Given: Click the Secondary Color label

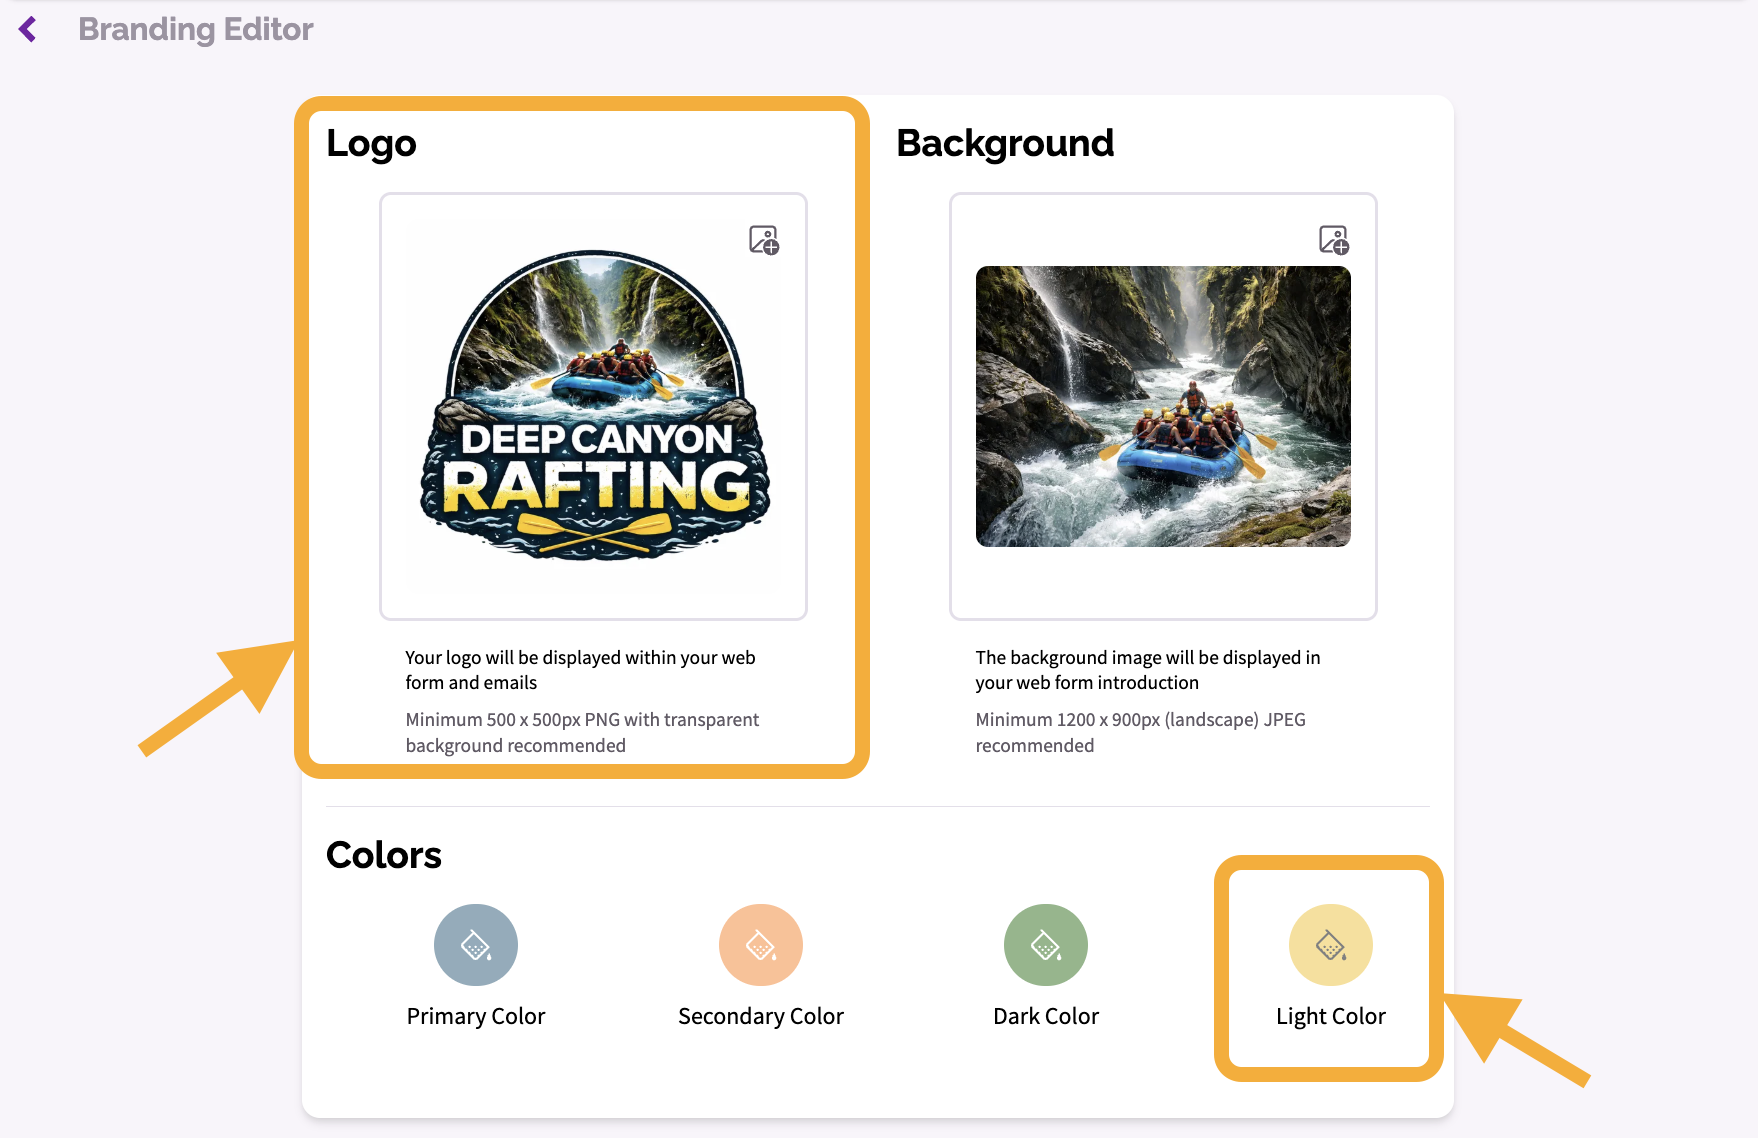Looking at the screenshot, I should (761, 1016).
